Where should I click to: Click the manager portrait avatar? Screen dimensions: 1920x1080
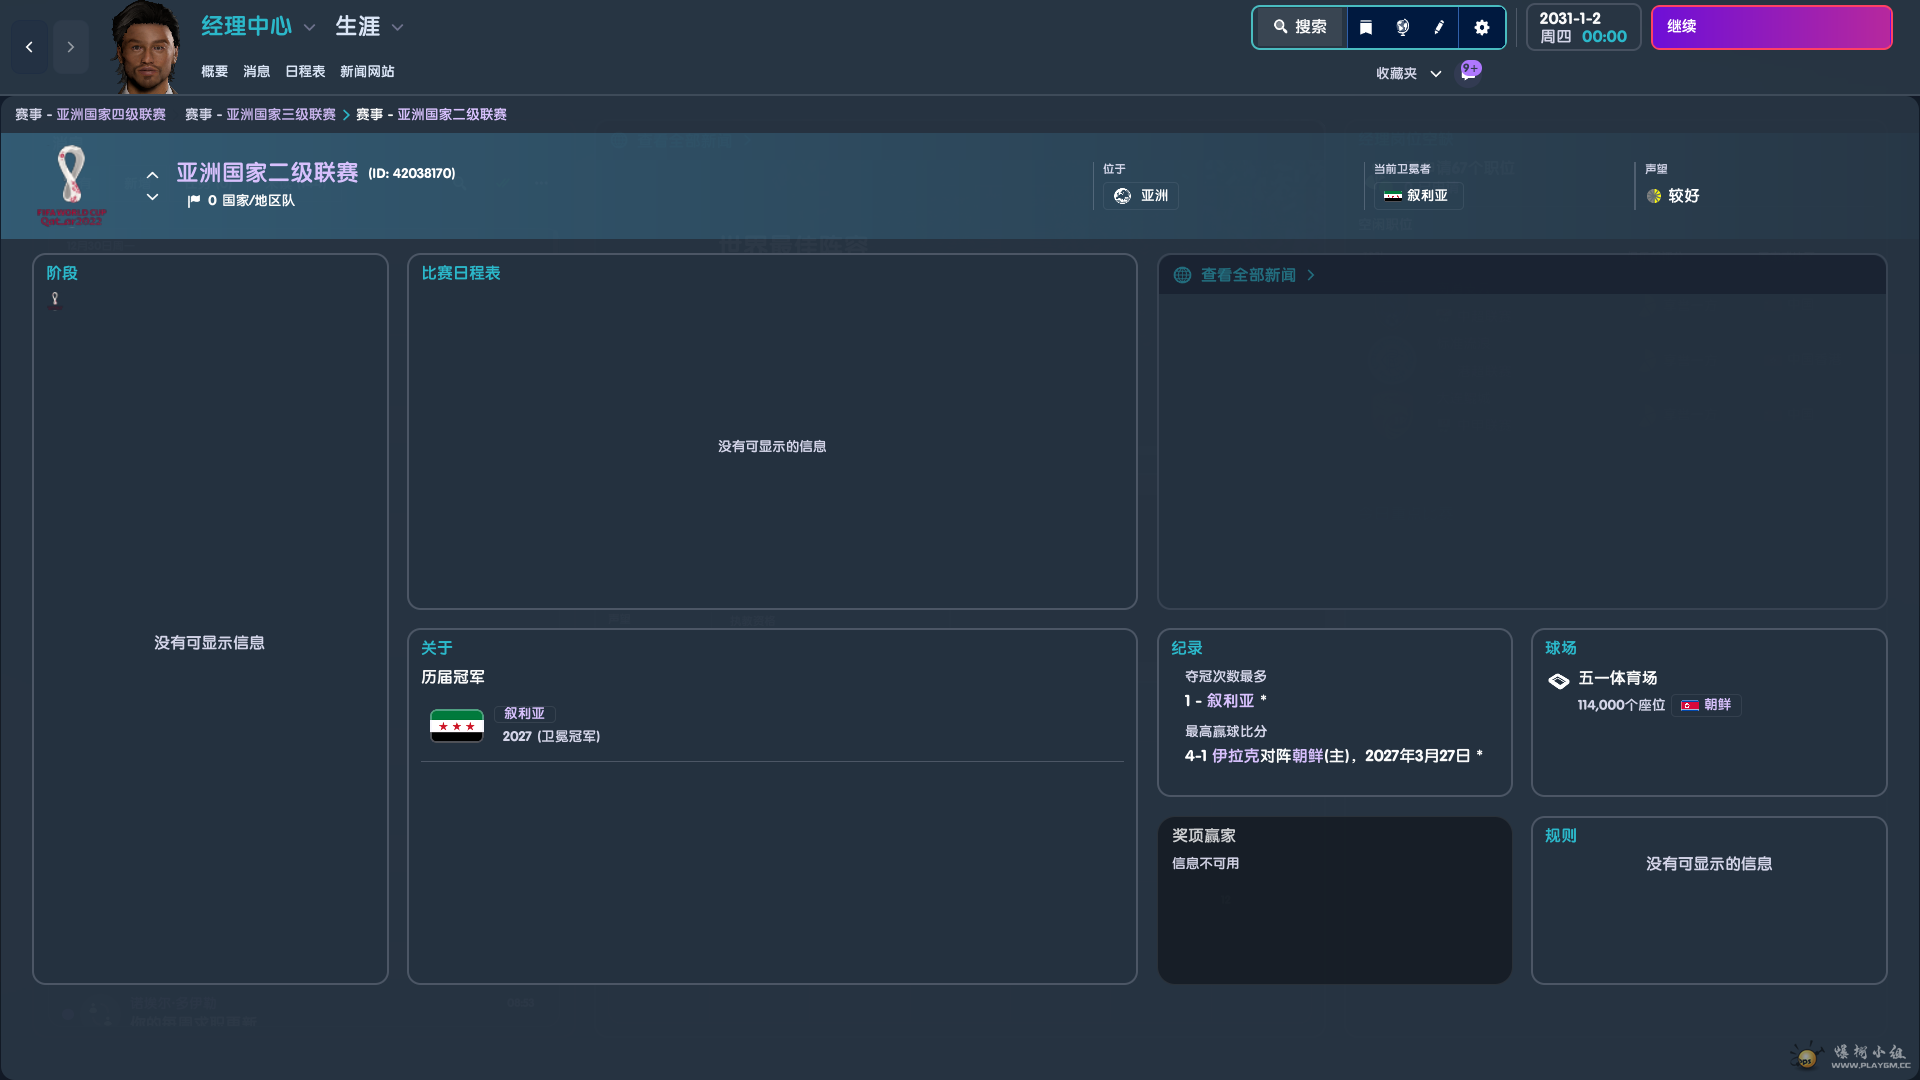point(146,46)
